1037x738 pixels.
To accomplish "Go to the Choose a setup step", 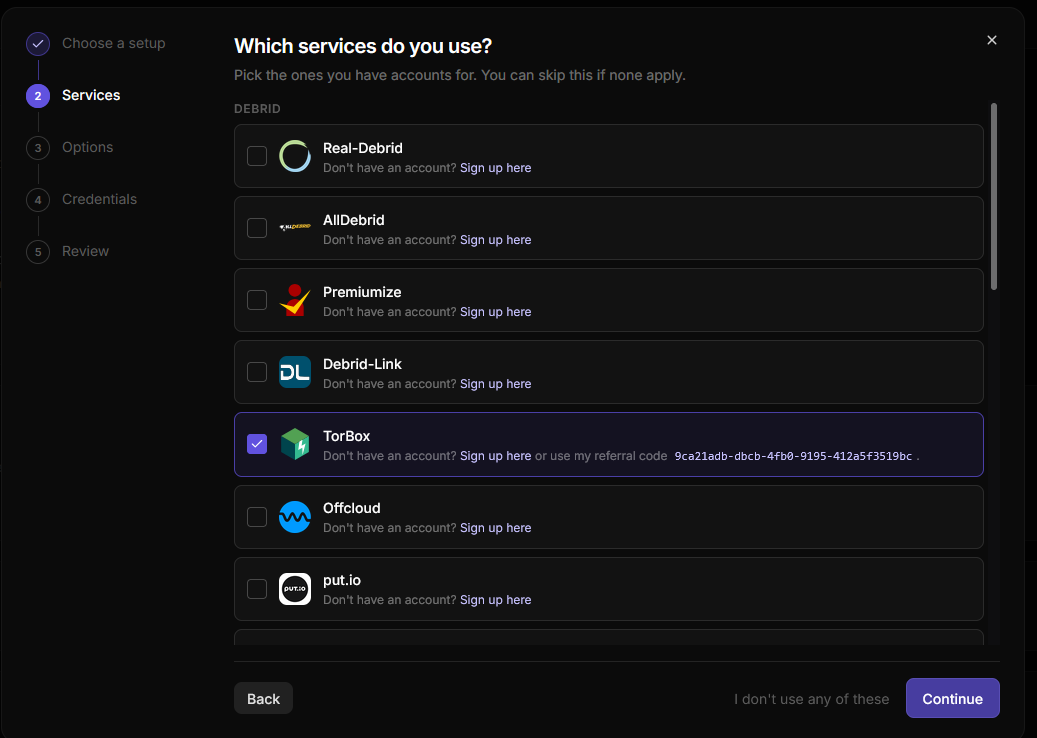I will point(114,44).
